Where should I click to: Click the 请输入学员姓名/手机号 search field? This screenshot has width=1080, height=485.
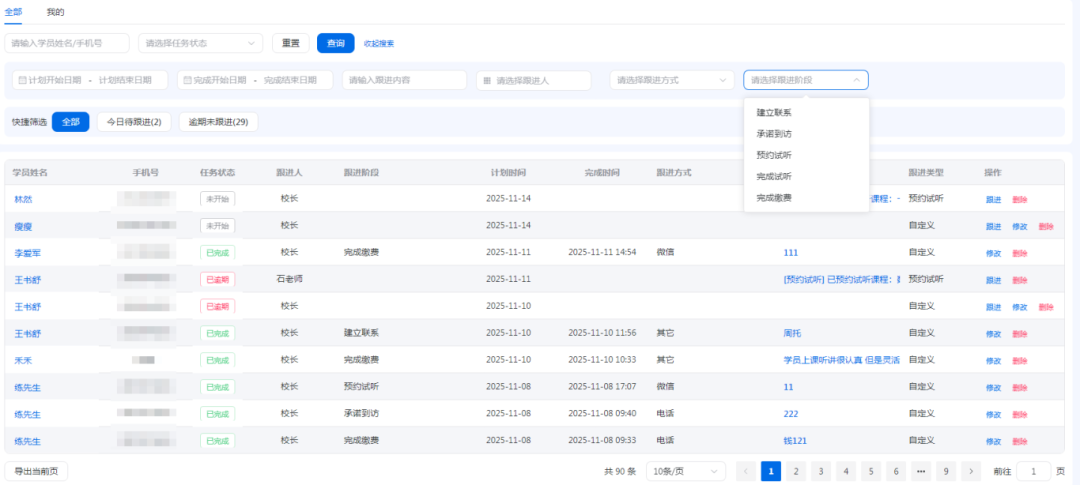(x=67, y=43)
